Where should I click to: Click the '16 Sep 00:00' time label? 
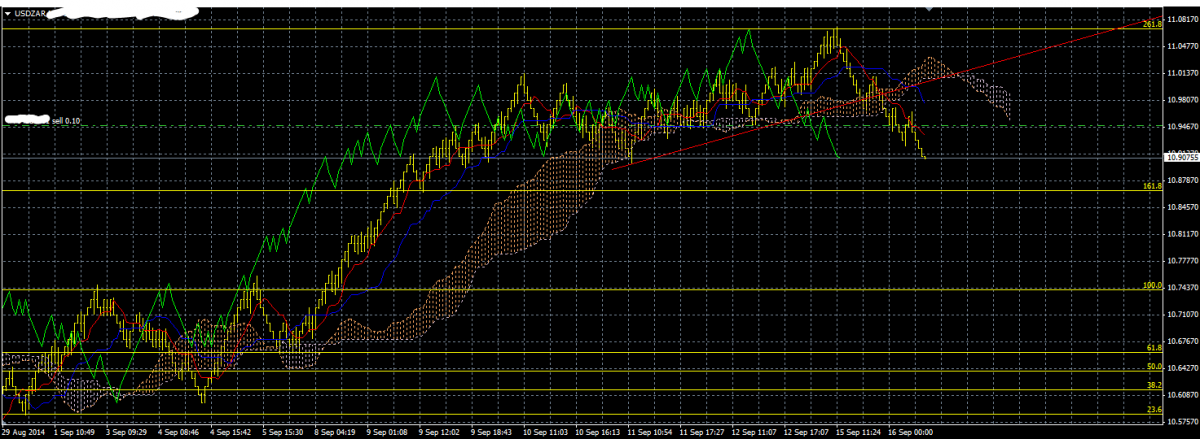coord(909,433)
